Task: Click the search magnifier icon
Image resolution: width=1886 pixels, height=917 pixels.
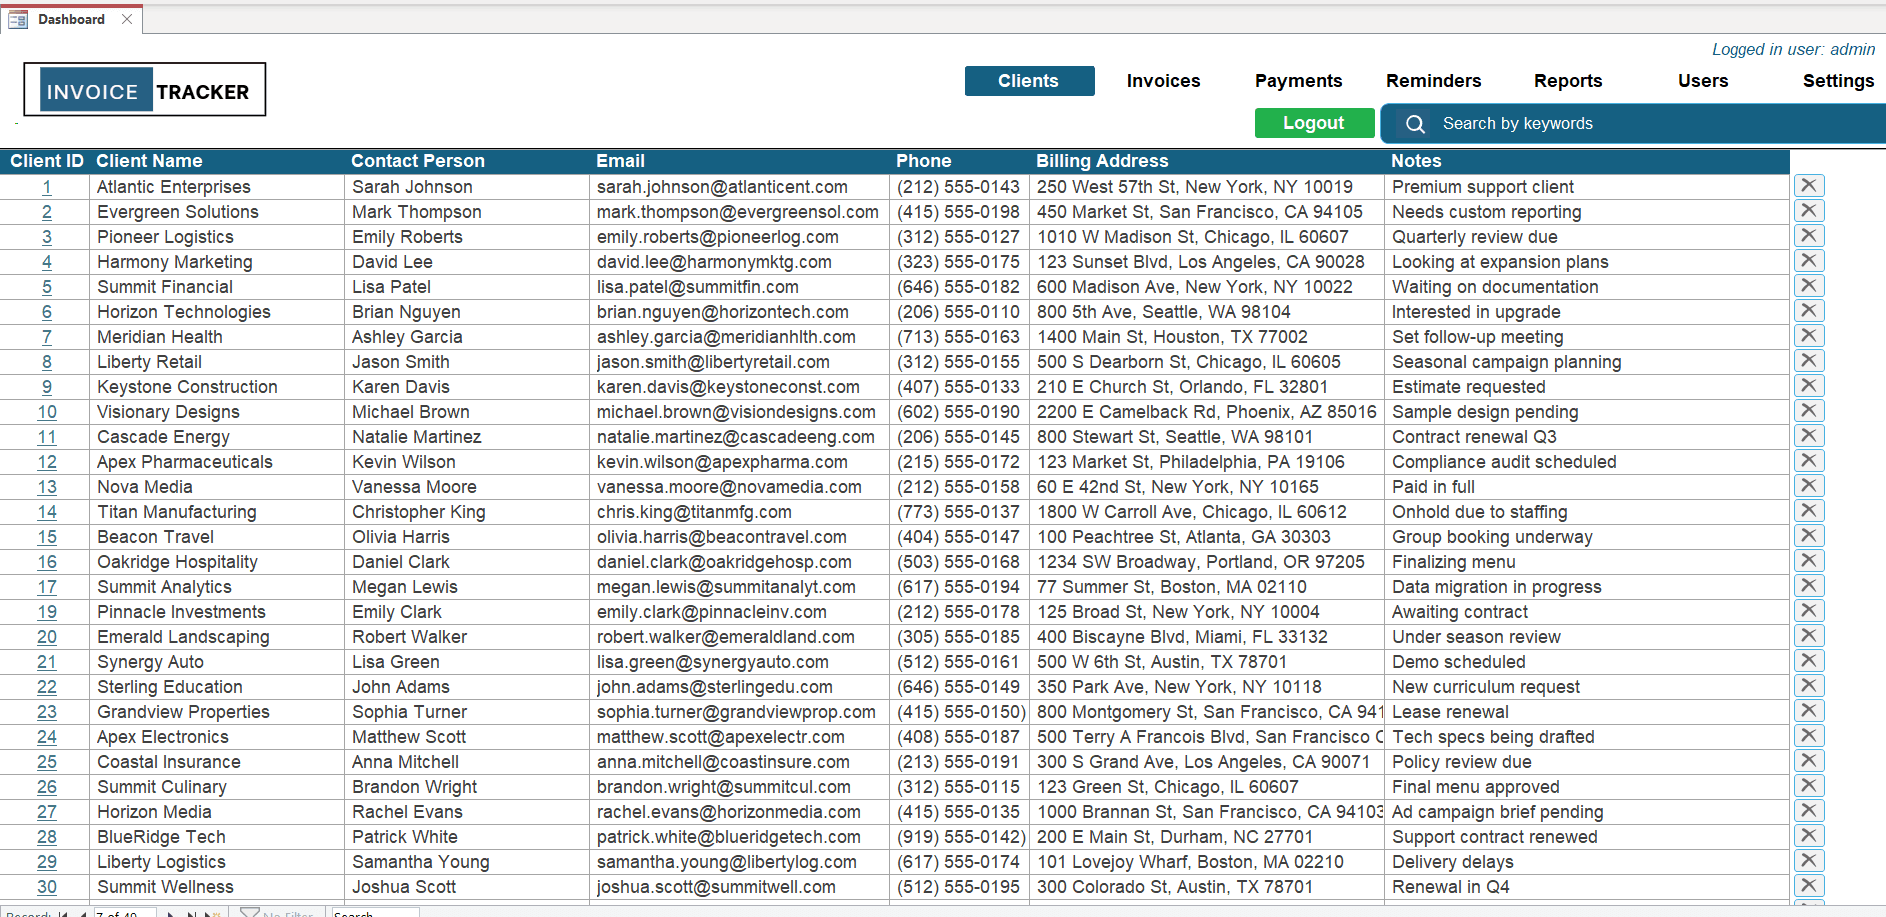Action: coord(1415,124)
